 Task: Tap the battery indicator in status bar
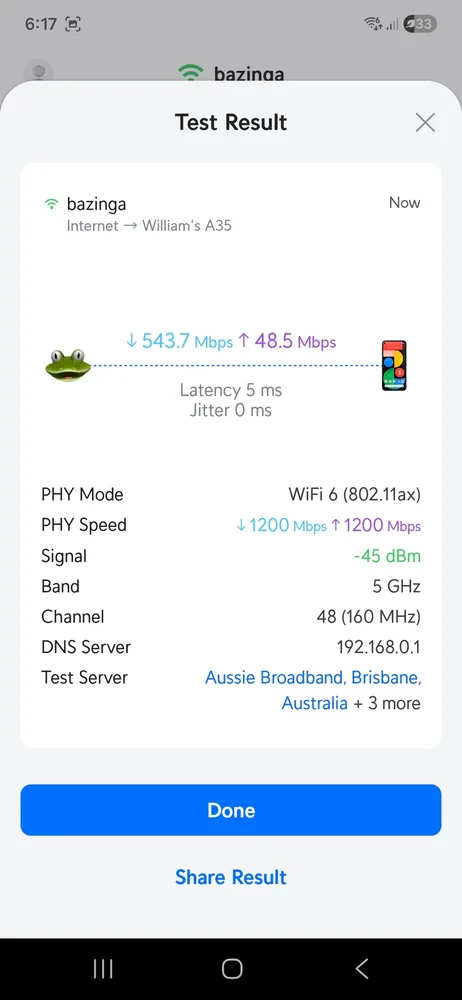click(420, 24)
